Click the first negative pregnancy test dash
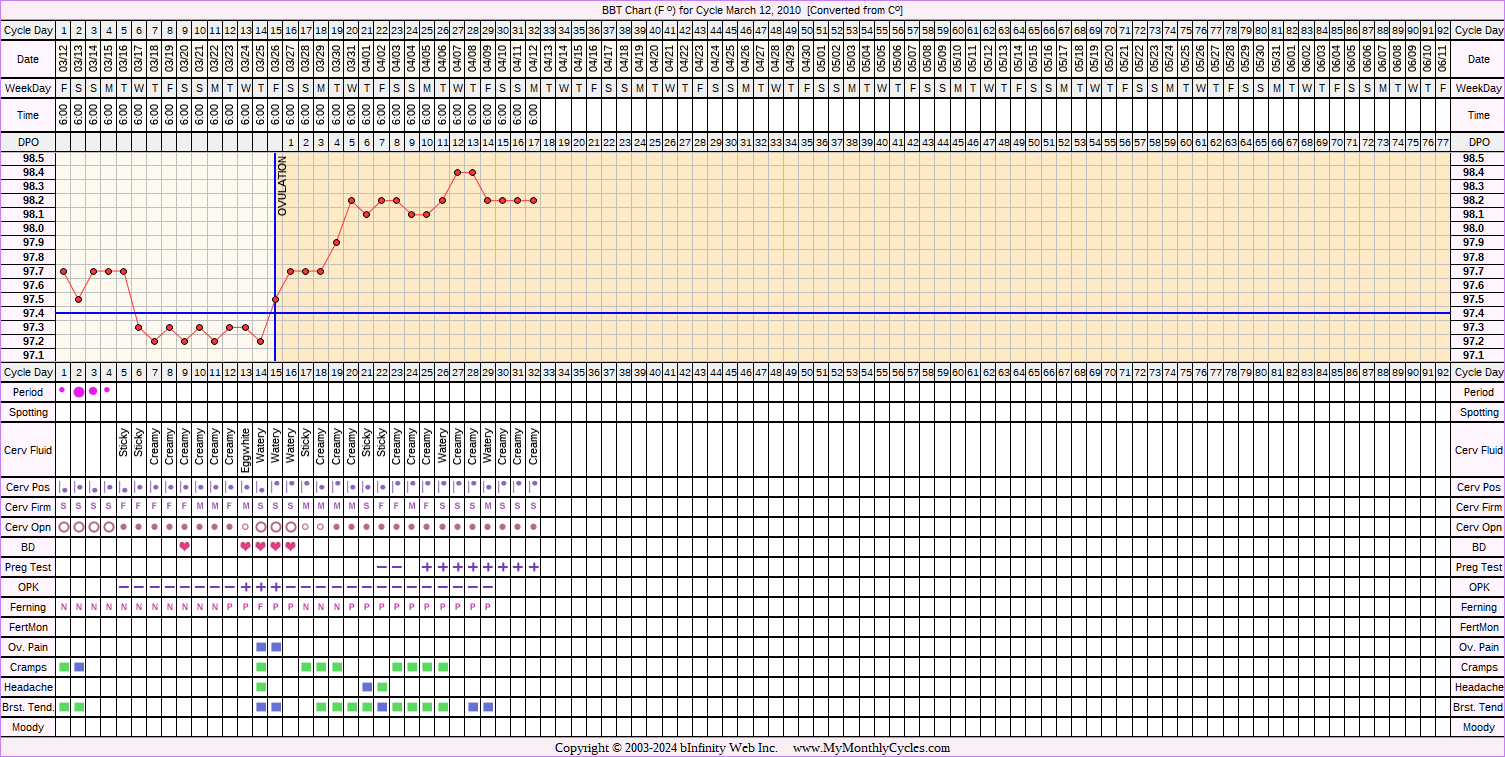This screenshot has height=757, width=1505. (381, 567)
